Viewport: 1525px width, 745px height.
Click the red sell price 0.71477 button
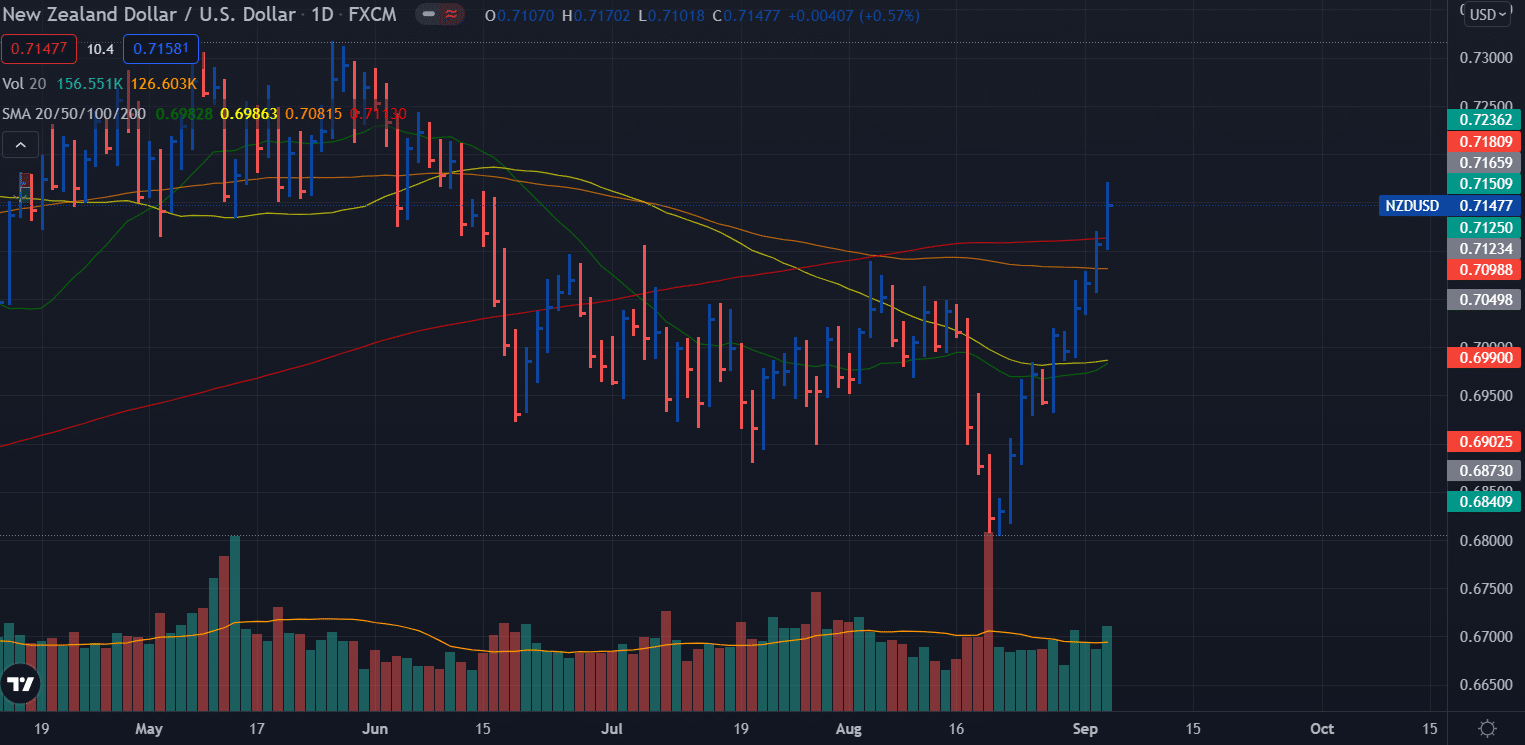point(39,48)
